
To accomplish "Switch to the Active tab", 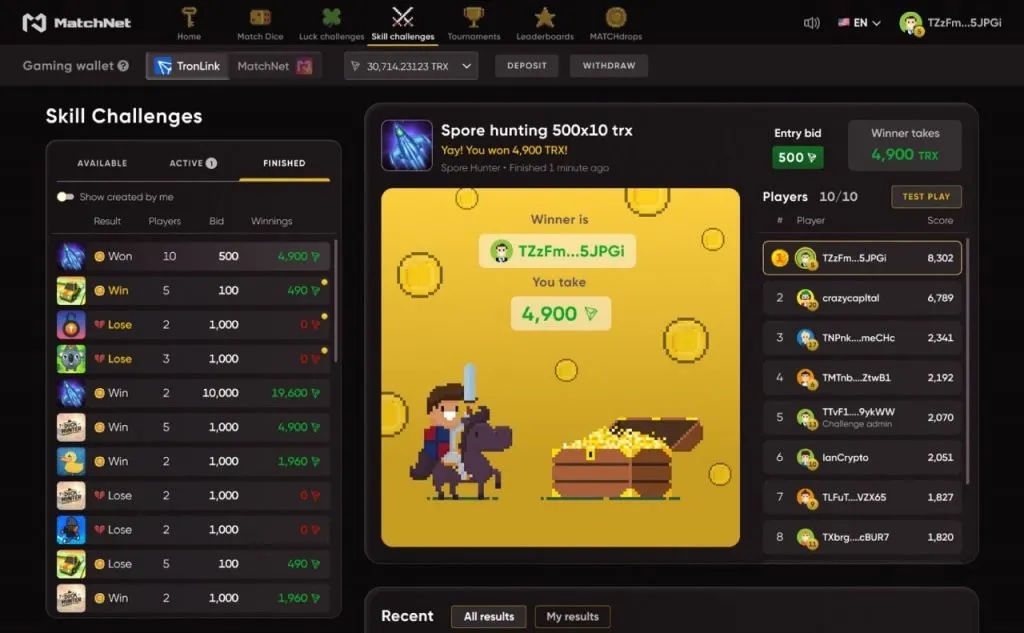I will [193, 163].
